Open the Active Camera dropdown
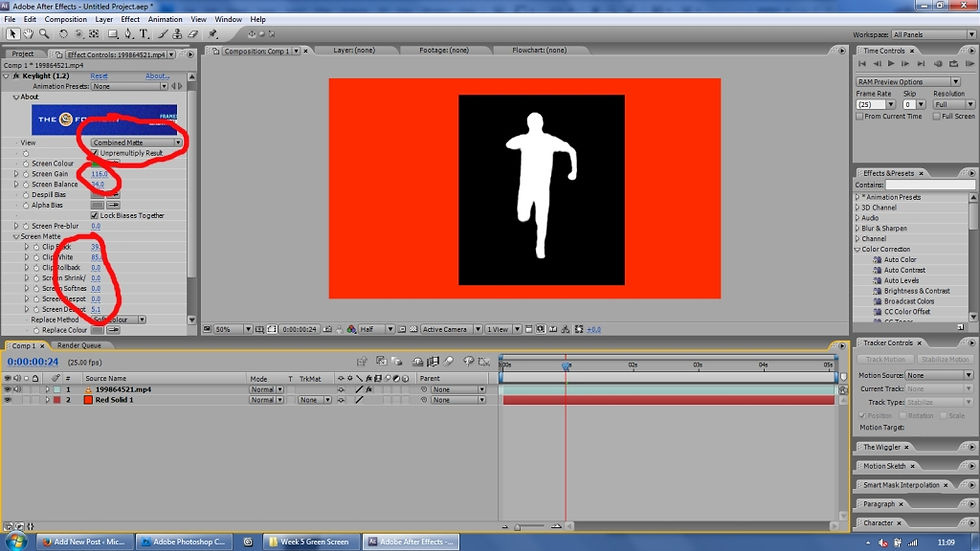 (451, 329)
